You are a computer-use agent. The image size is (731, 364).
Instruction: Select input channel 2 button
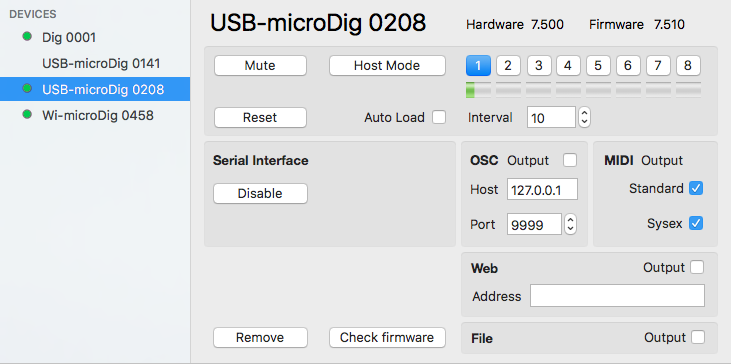point(508,66)
